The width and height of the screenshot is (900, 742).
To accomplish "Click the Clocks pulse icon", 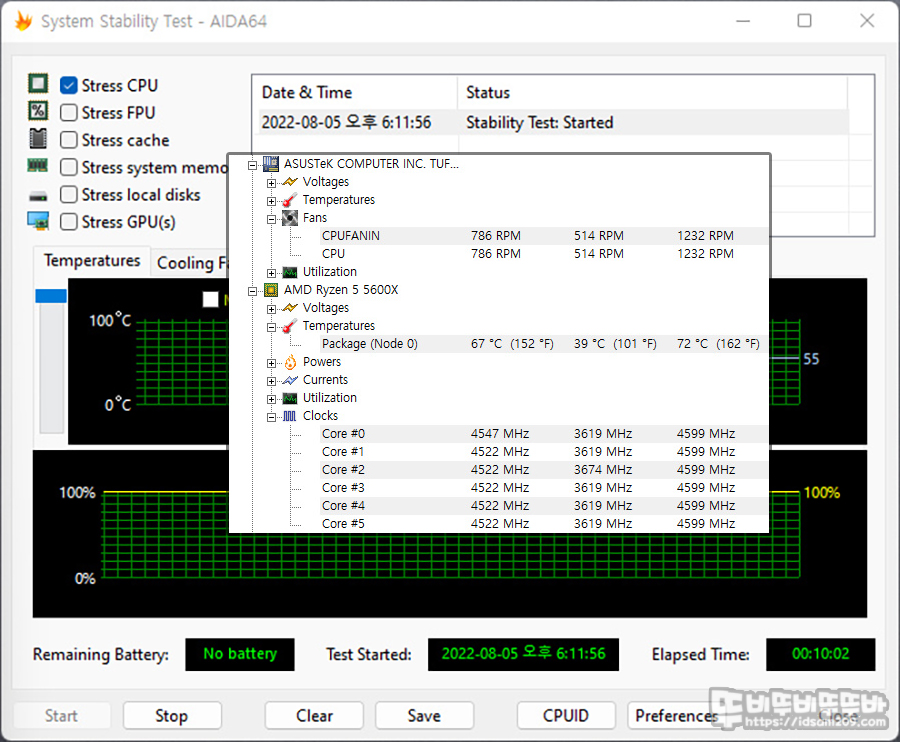I will [290, 416].
